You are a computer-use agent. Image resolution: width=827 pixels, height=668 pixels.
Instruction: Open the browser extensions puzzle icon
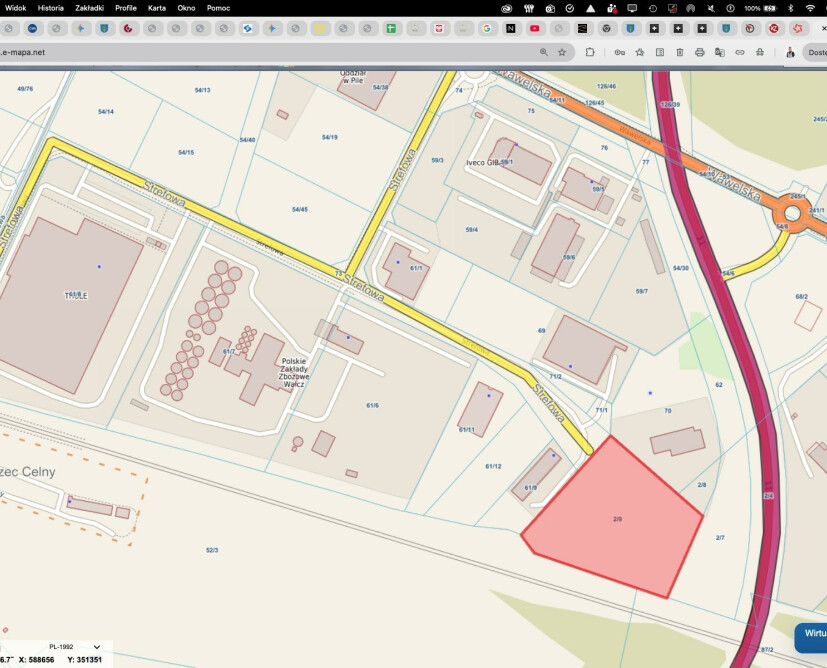590,52
